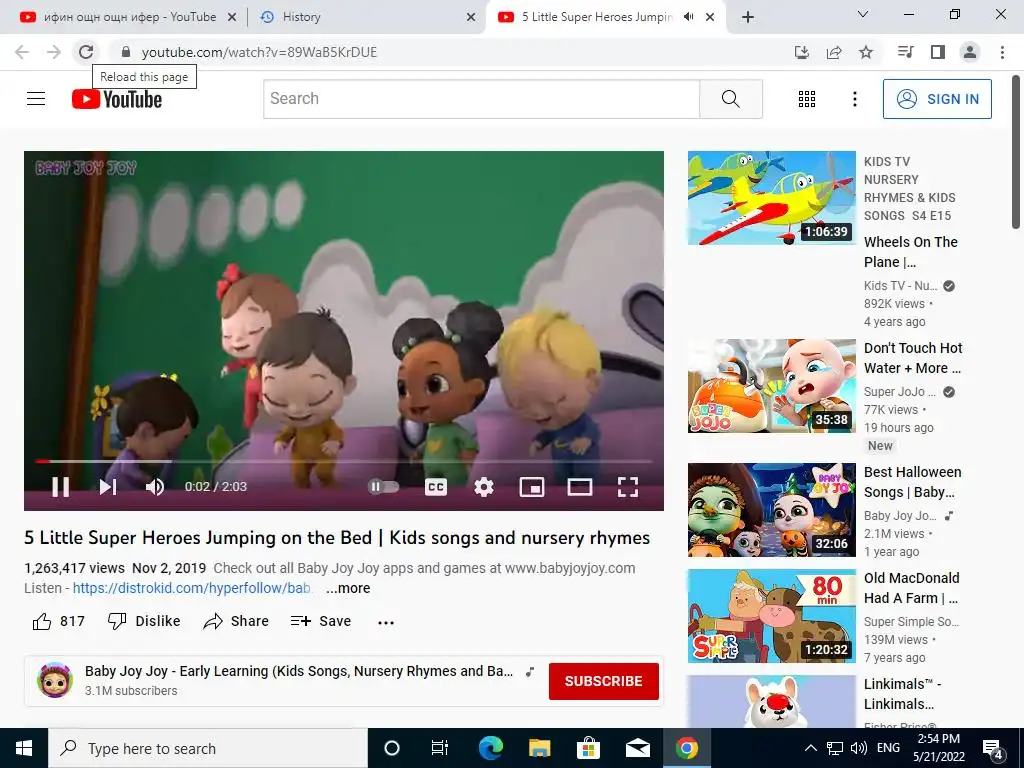Toggle closed captions CC button
The image size is (1024, 768).
coord(436,487)
